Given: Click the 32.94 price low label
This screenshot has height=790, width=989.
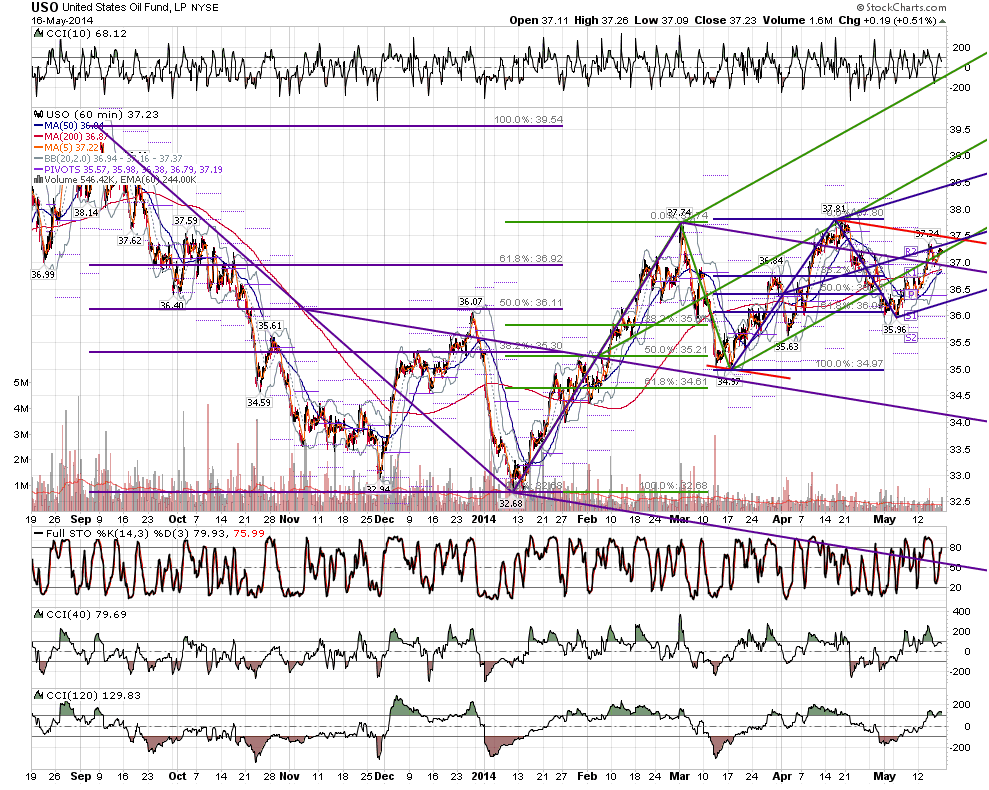Looking at the screenshot, I should [378, 488].
